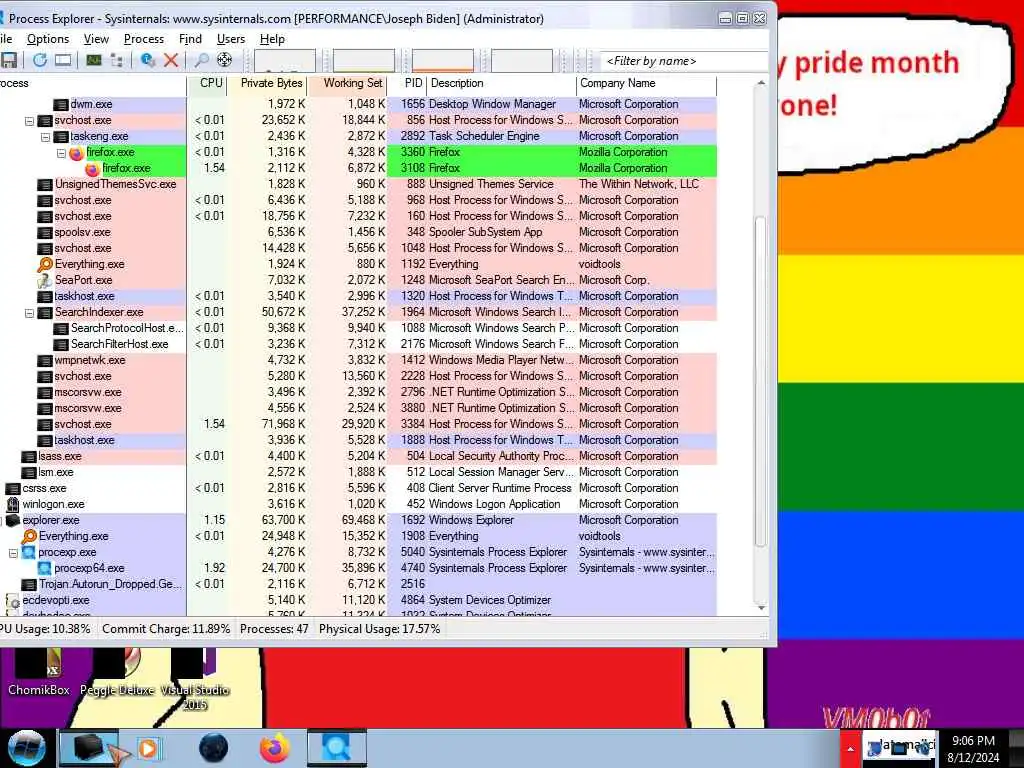Sort by the Working Set column header
The width and height of the screenshot is (1024, 768).
[x=347, y=84]
